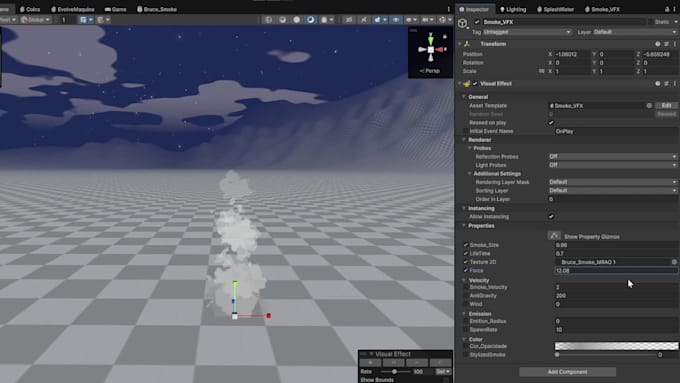
Task: Open the EvolveMaquina tab
Action: tap(72, 9)
